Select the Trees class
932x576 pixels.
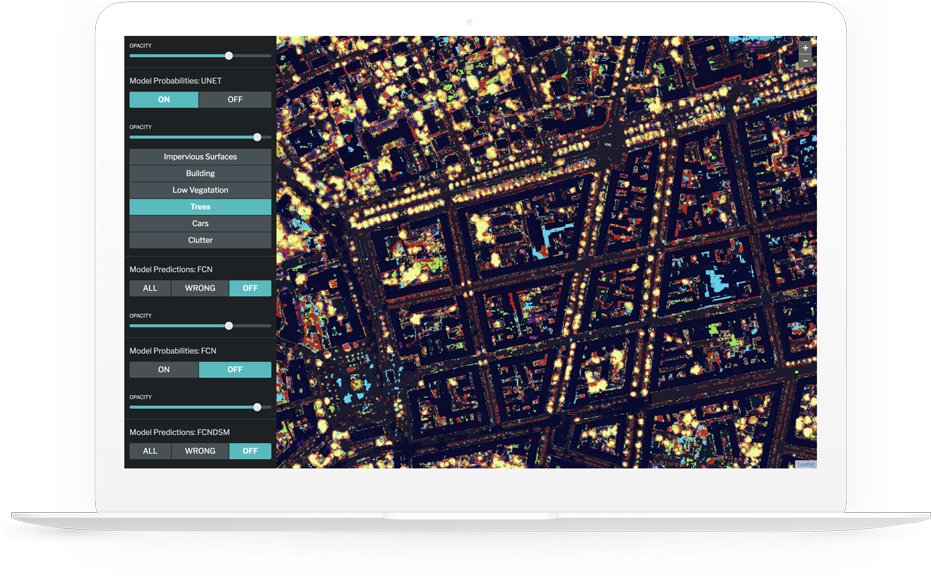pyautogui.click(x=200, y=207)
